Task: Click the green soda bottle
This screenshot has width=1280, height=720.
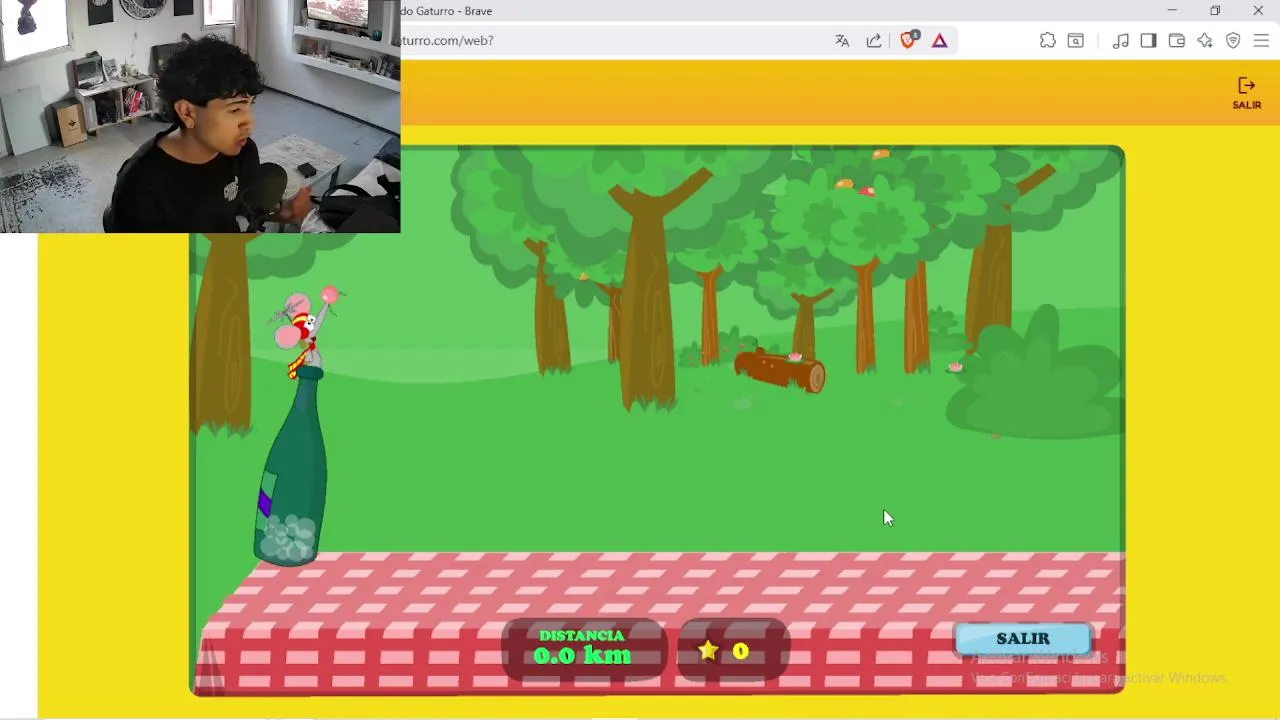Action: 292,468
